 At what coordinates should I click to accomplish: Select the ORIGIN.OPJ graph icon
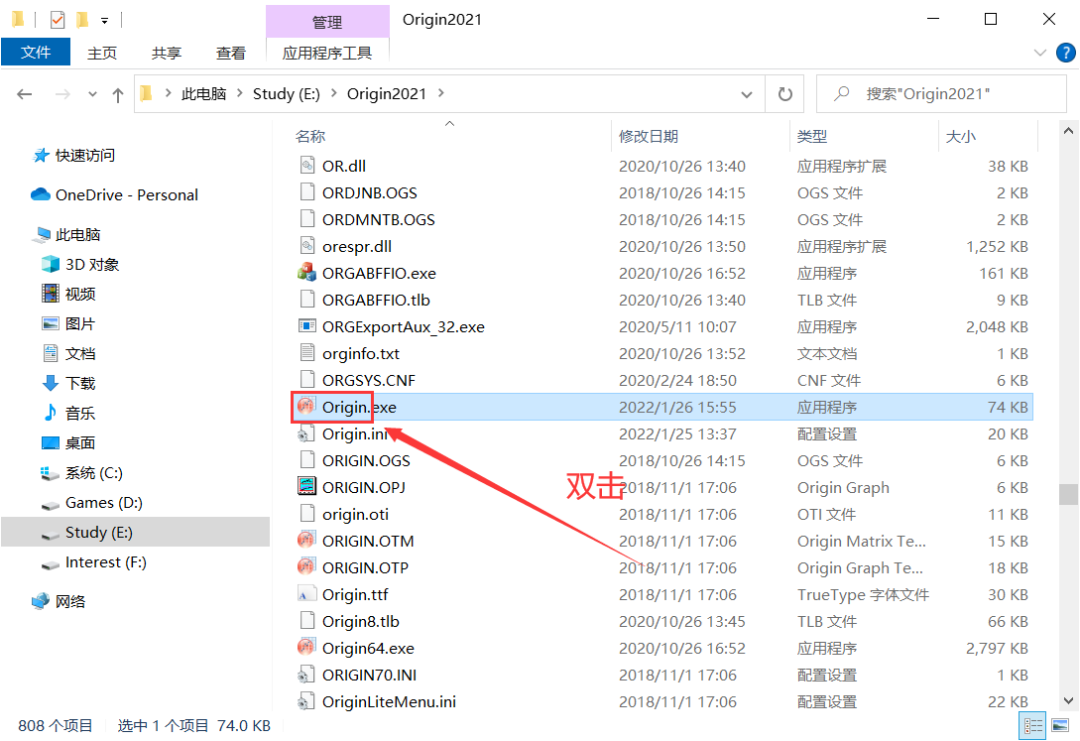point(307,487)
